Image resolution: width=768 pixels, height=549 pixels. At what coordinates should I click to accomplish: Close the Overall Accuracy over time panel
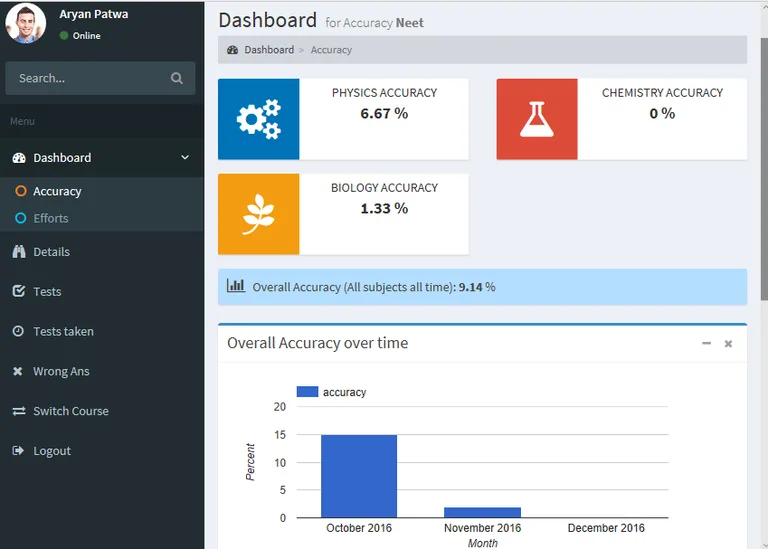point(728,343)
